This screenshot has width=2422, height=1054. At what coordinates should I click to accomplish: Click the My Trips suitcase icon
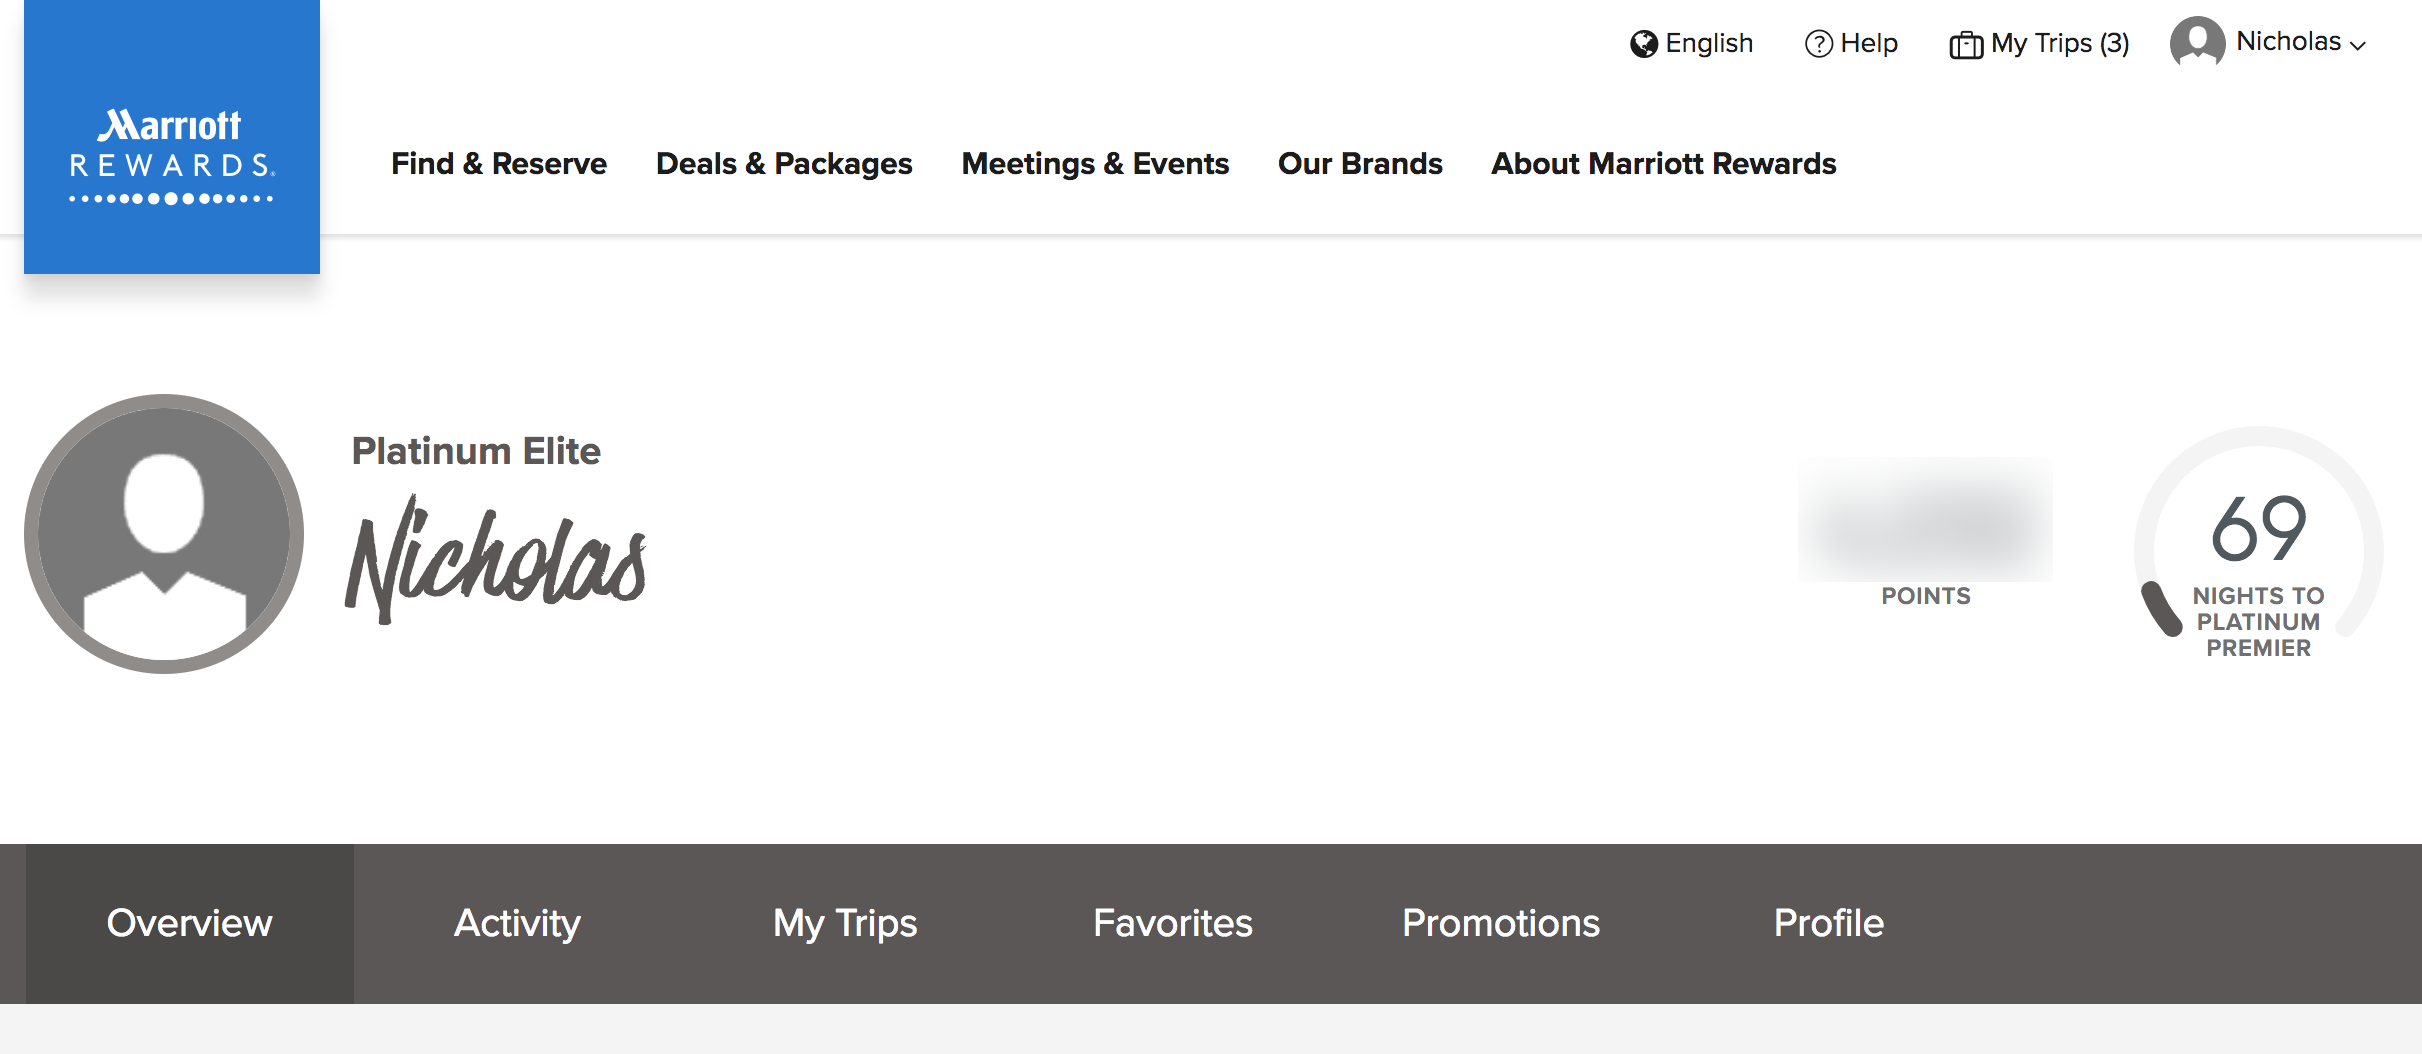click(x=1965, y=45)
